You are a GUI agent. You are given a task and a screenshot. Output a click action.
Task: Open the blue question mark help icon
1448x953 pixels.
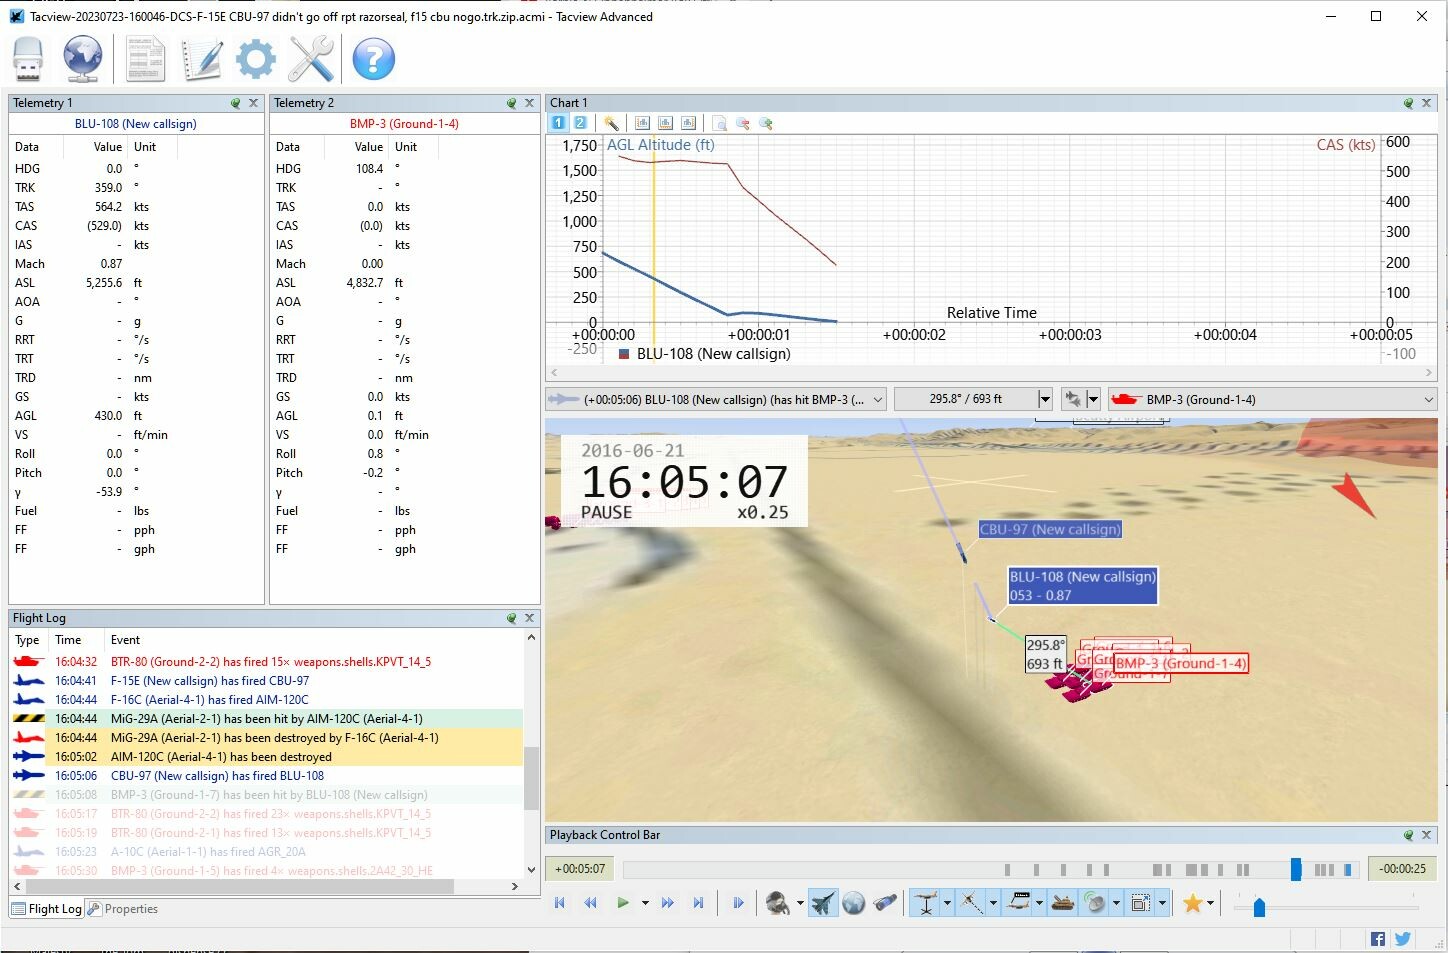pos(373,59)
